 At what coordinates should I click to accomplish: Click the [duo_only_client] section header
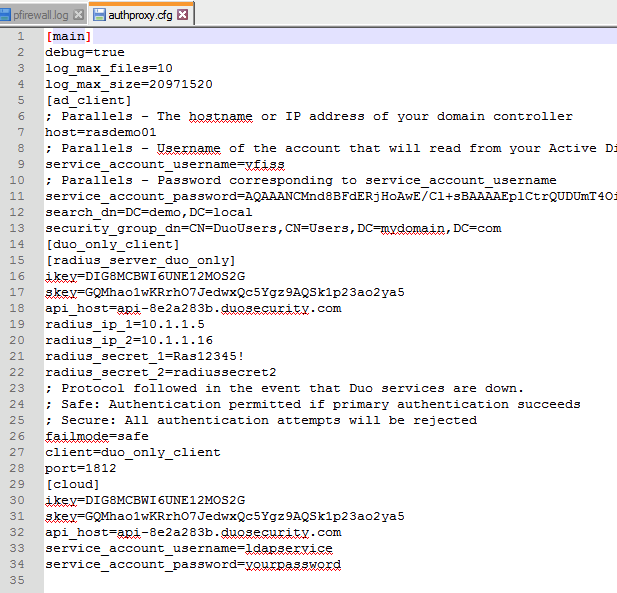[x=113, y=244]
